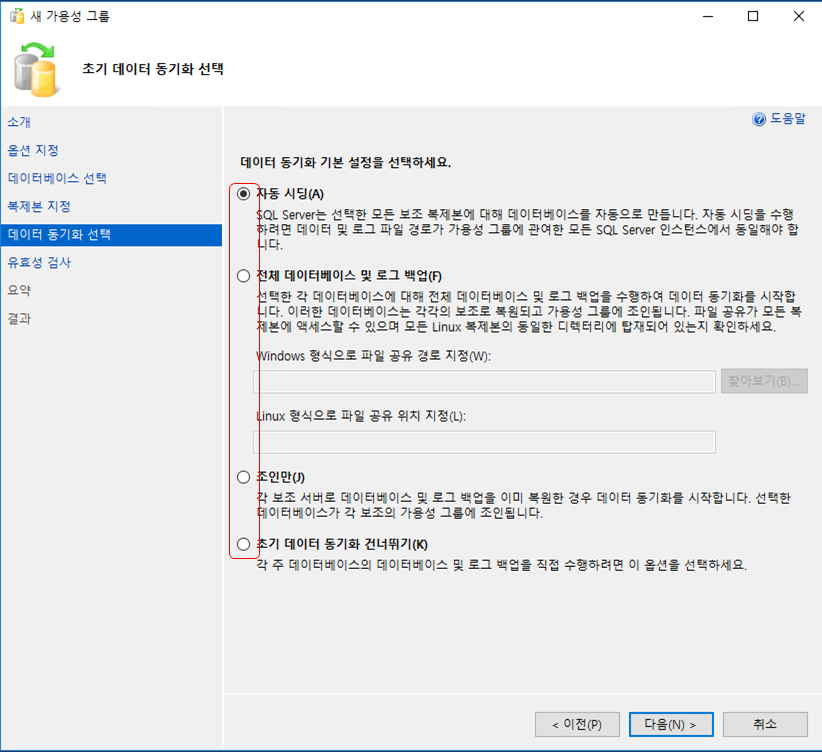The width and height of the screenshot is (822, 752).
Task: Cancel the wizard with 취소
Action: 765,724
